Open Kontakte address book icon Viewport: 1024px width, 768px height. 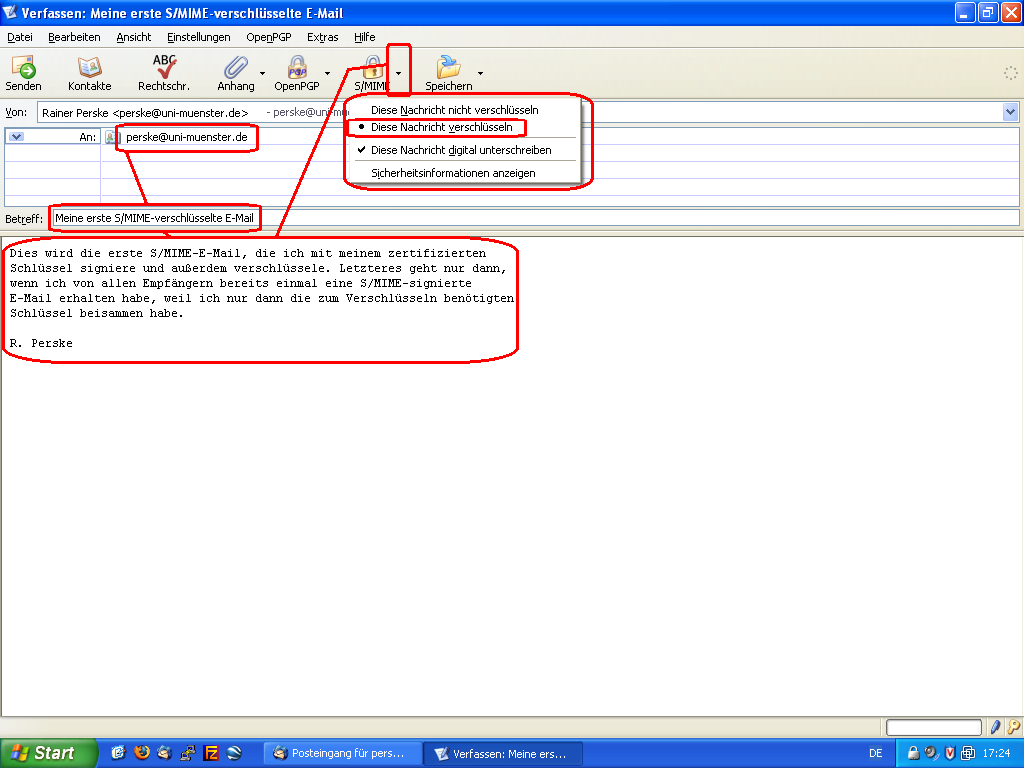point(89,68)
